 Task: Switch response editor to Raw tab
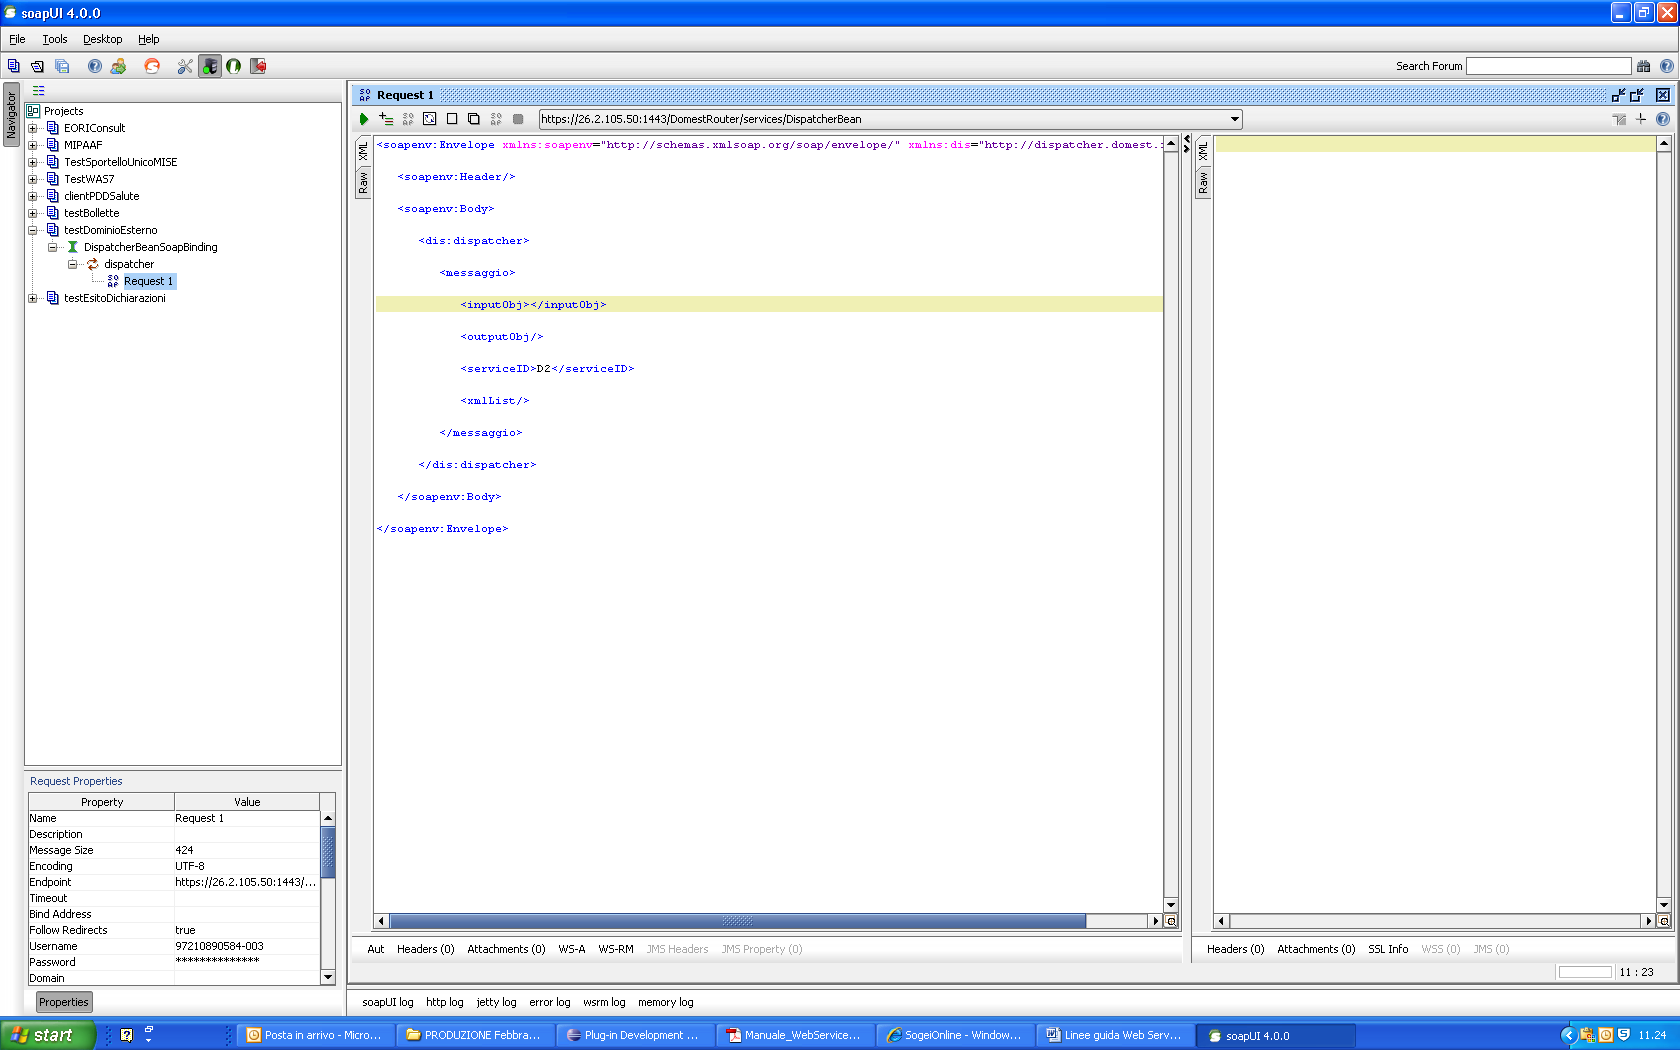click(x=1203, y=183)
